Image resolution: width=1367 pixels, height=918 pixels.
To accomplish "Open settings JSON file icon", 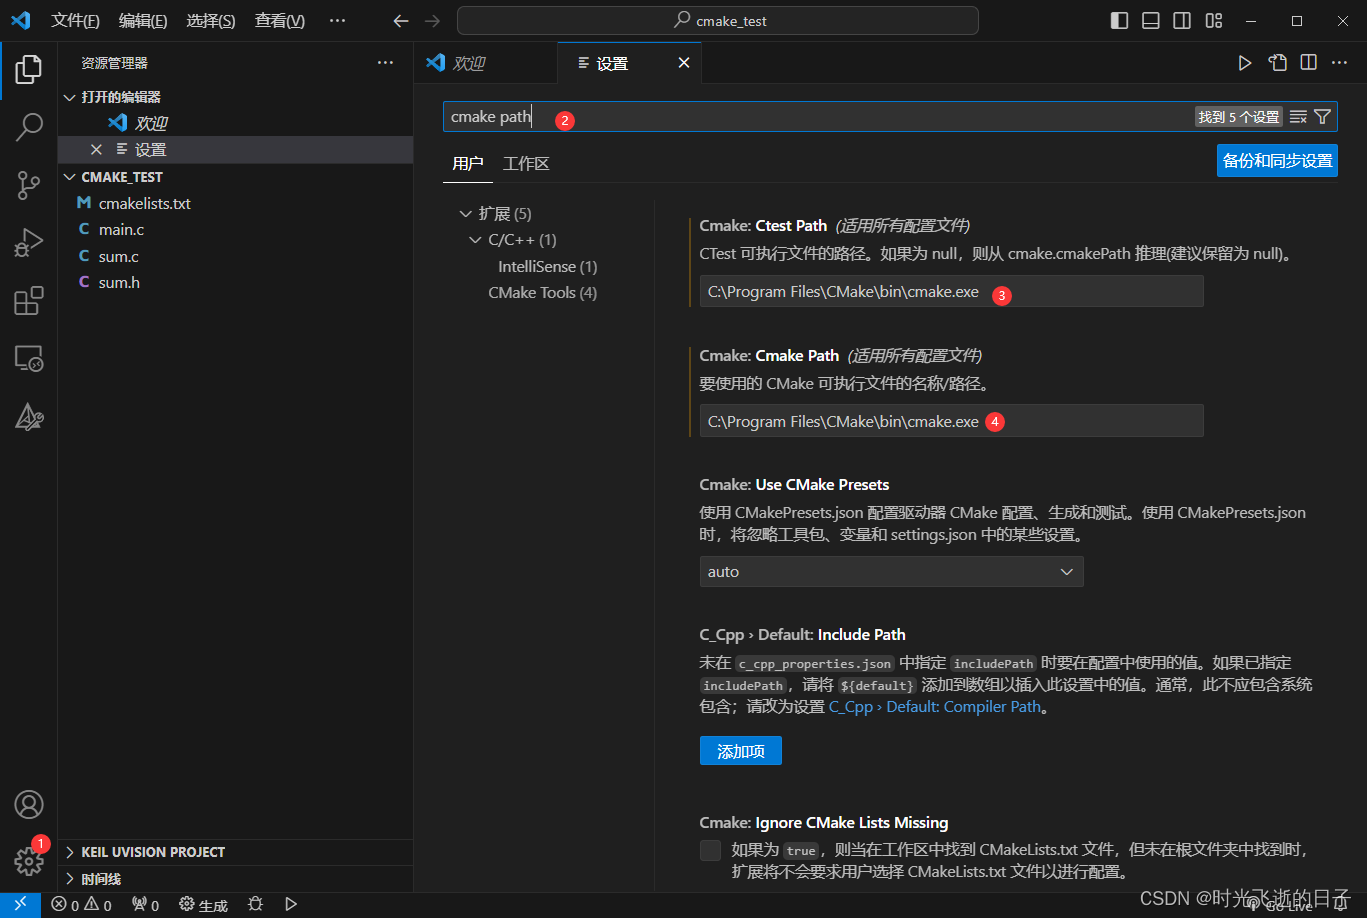I will pyautogui.click(x=1277, y=63).
